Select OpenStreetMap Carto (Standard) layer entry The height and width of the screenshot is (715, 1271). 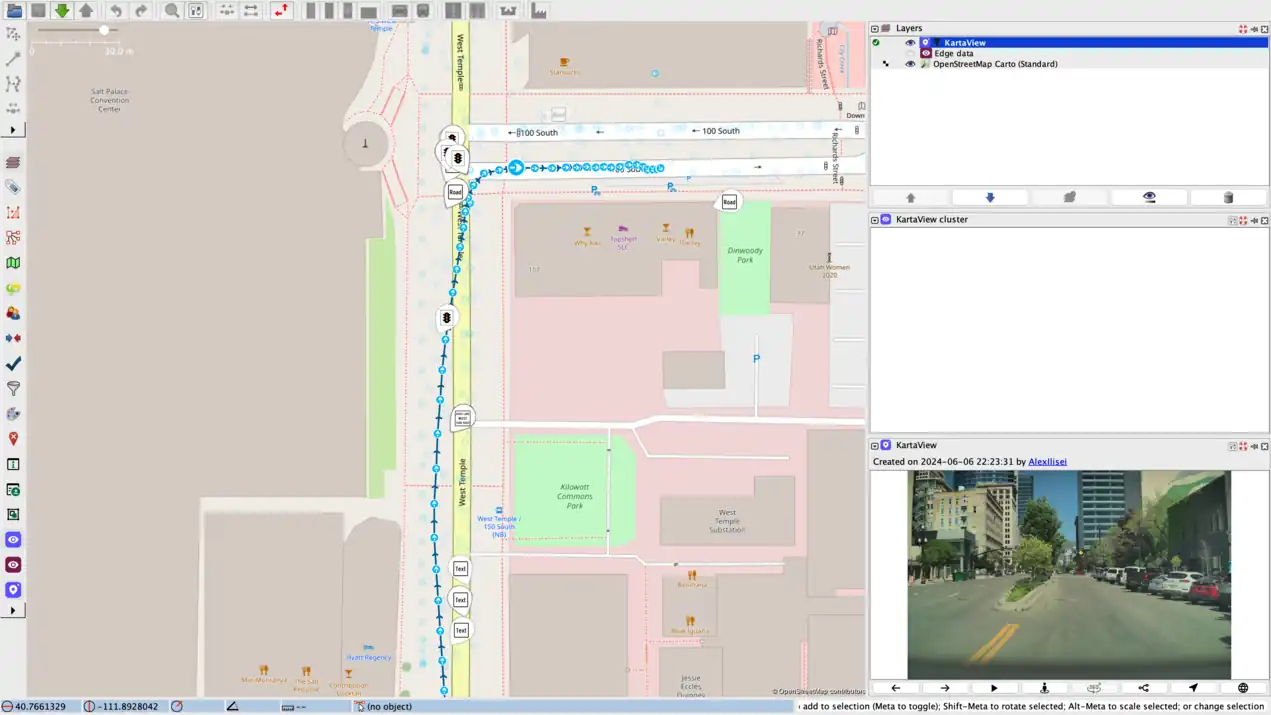tap(994, 64)
